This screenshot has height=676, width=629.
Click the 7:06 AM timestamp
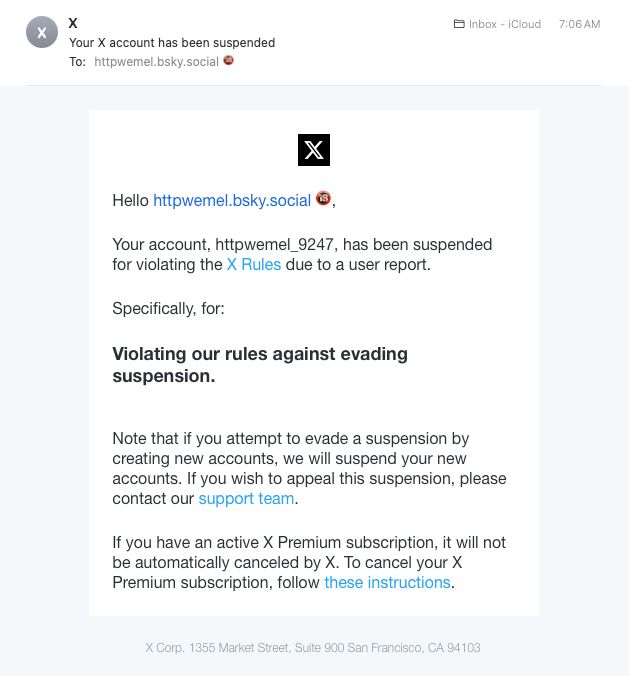[x=579, y=24]
